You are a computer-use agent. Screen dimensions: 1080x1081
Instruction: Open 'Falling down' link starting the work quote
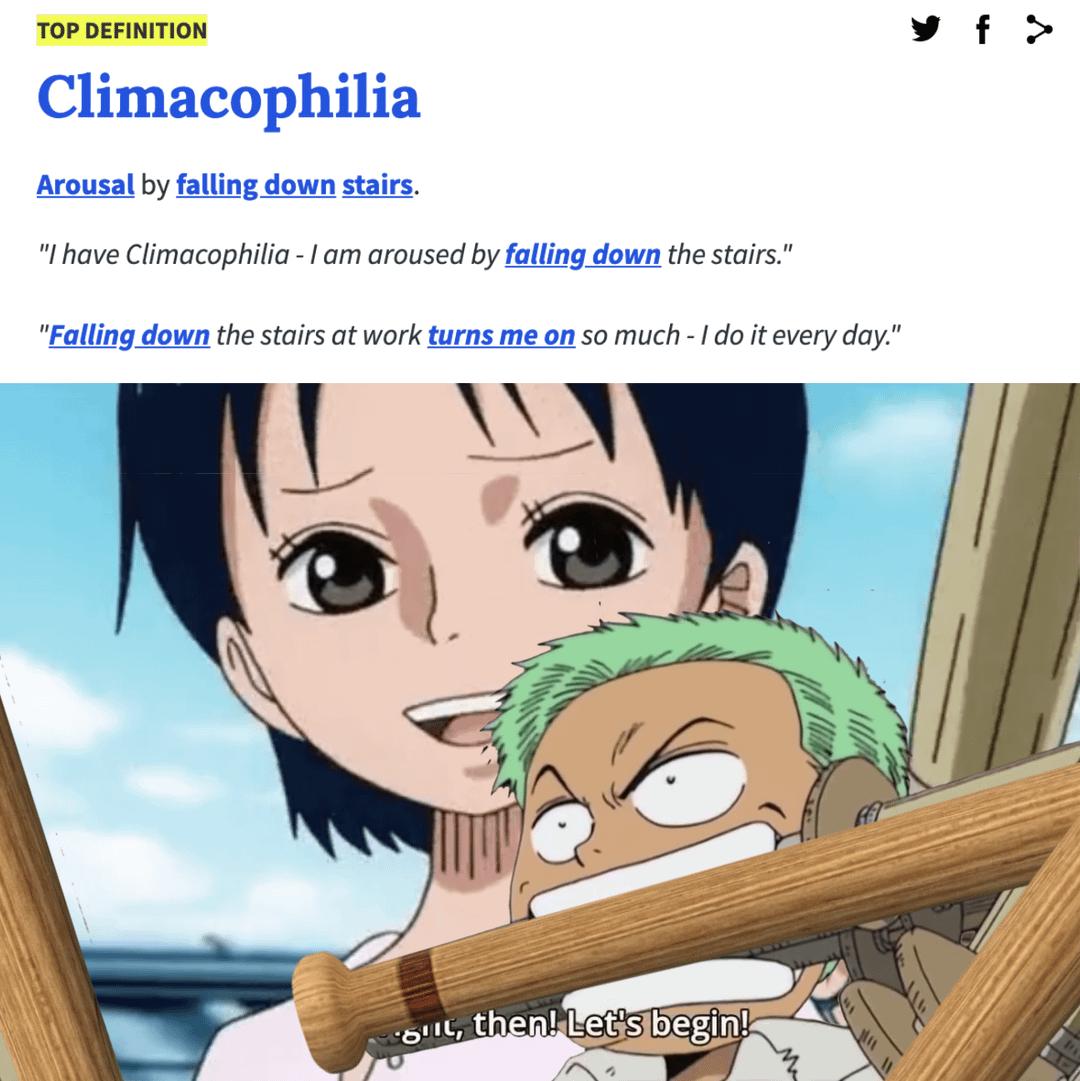129,335
